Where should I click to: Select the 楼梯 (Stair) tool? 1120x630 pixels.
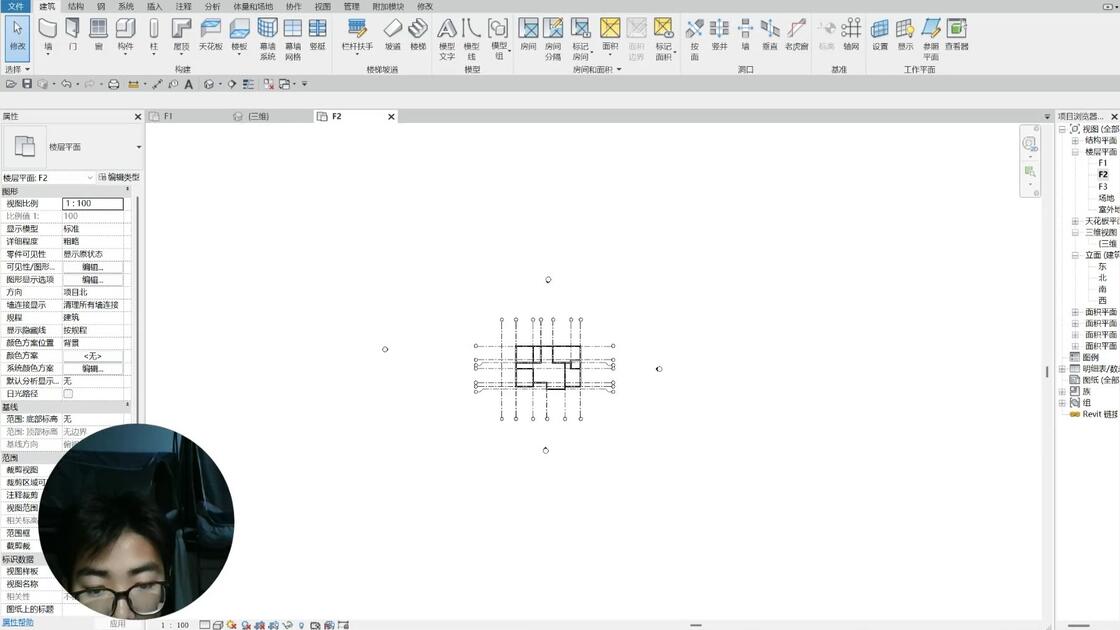click(419, 34)
